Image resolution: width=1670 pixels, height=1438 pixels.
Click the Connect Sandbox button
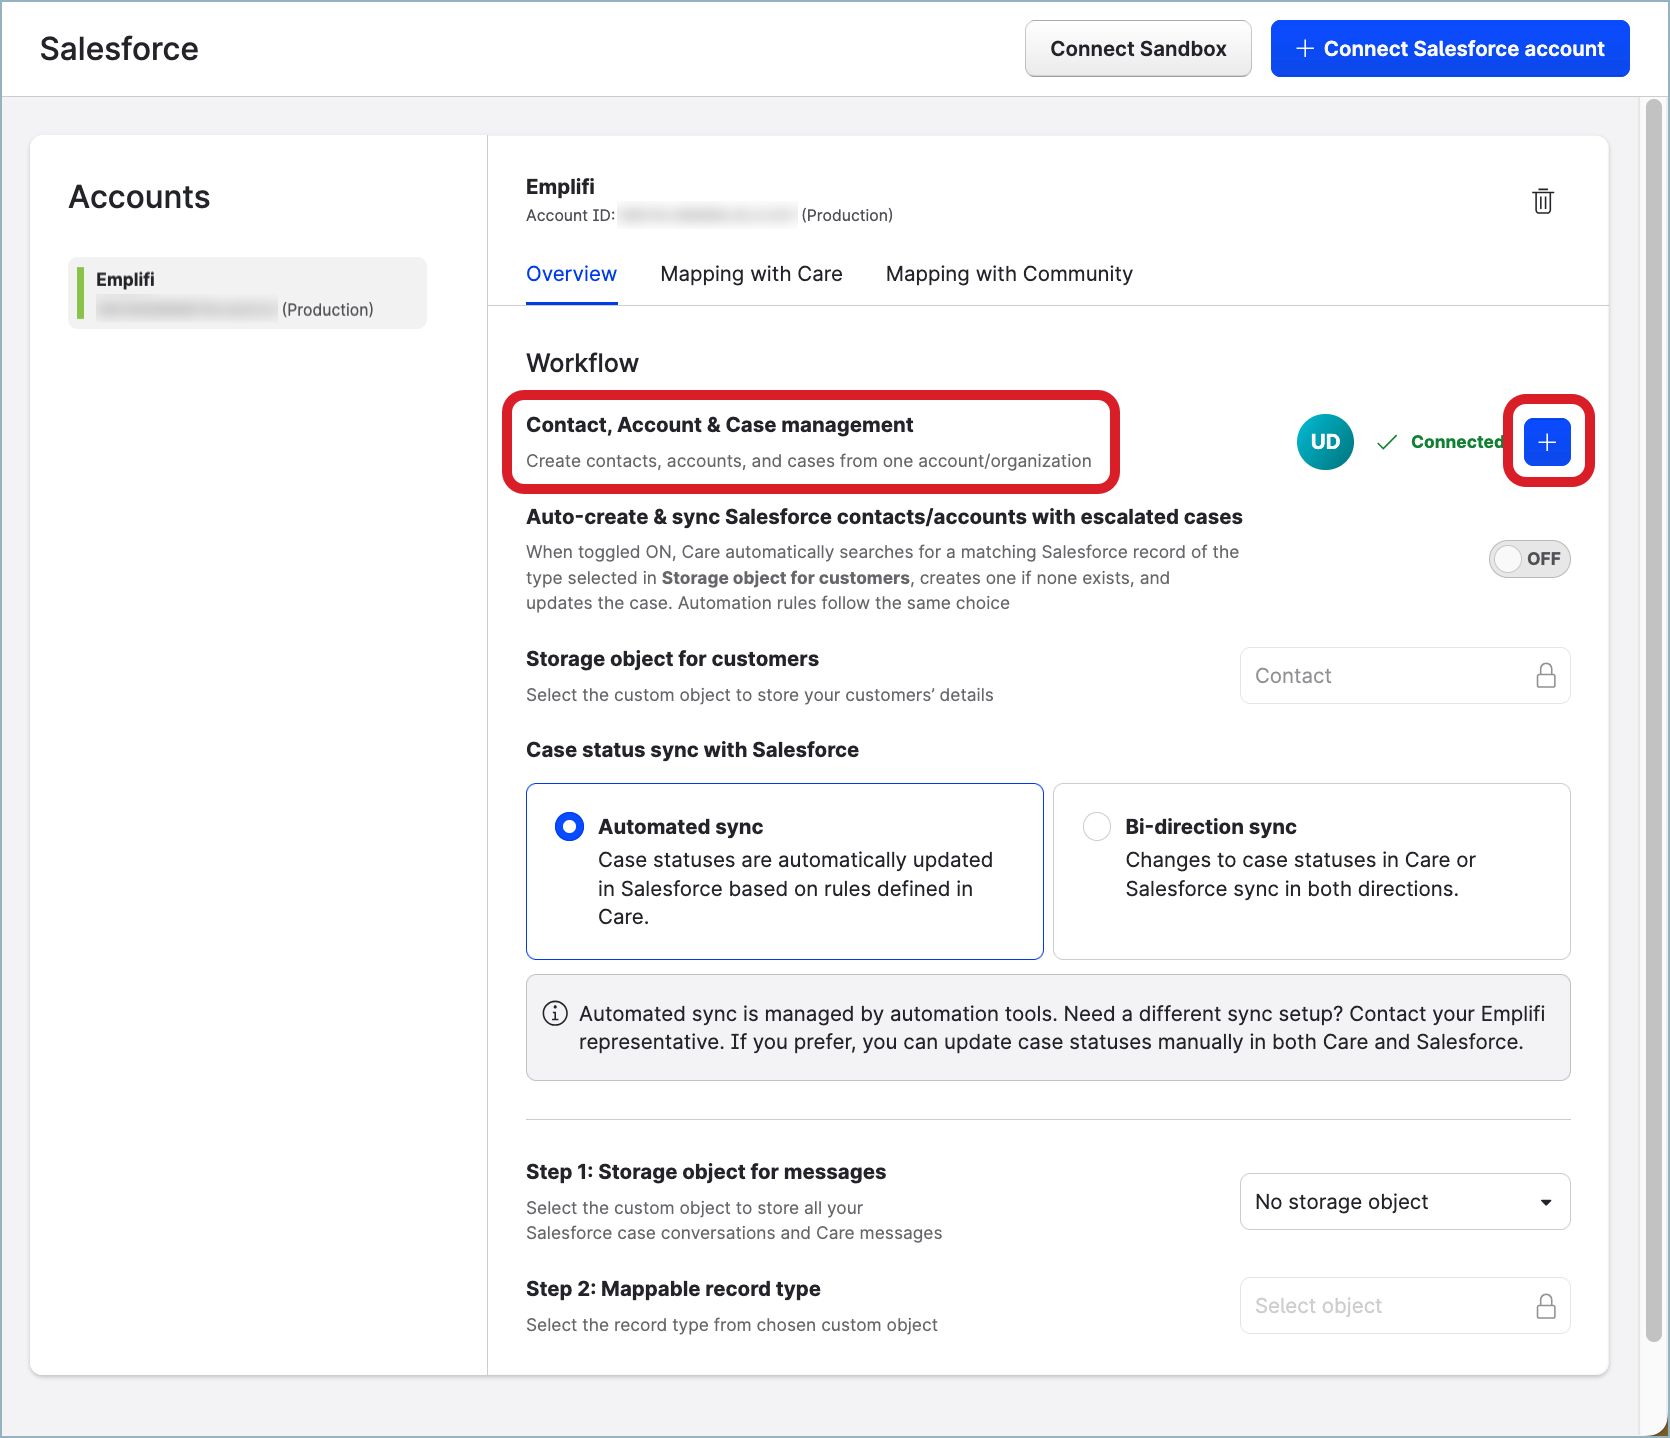point(1137,48)
